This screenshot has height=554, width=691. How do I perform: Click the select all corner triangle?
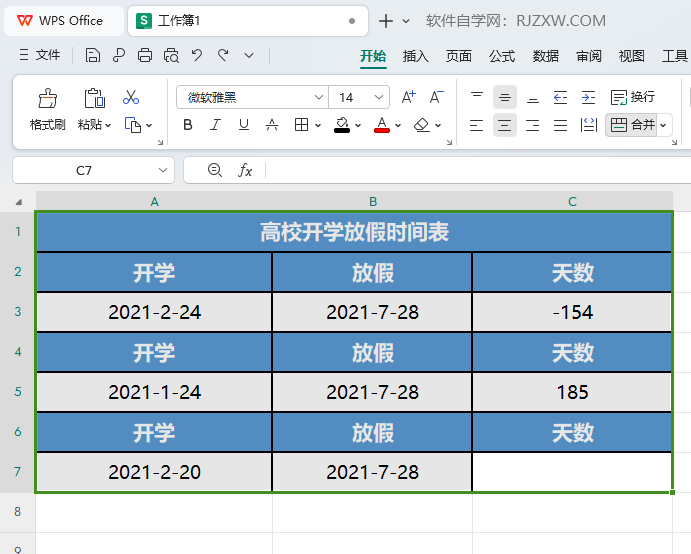click(19, 202)
